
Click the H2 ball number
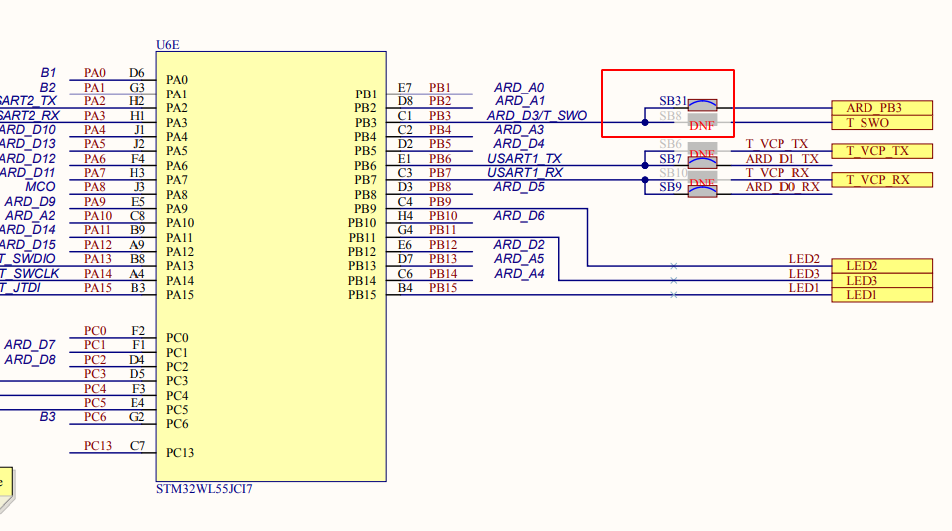click(x=137, y=101)
